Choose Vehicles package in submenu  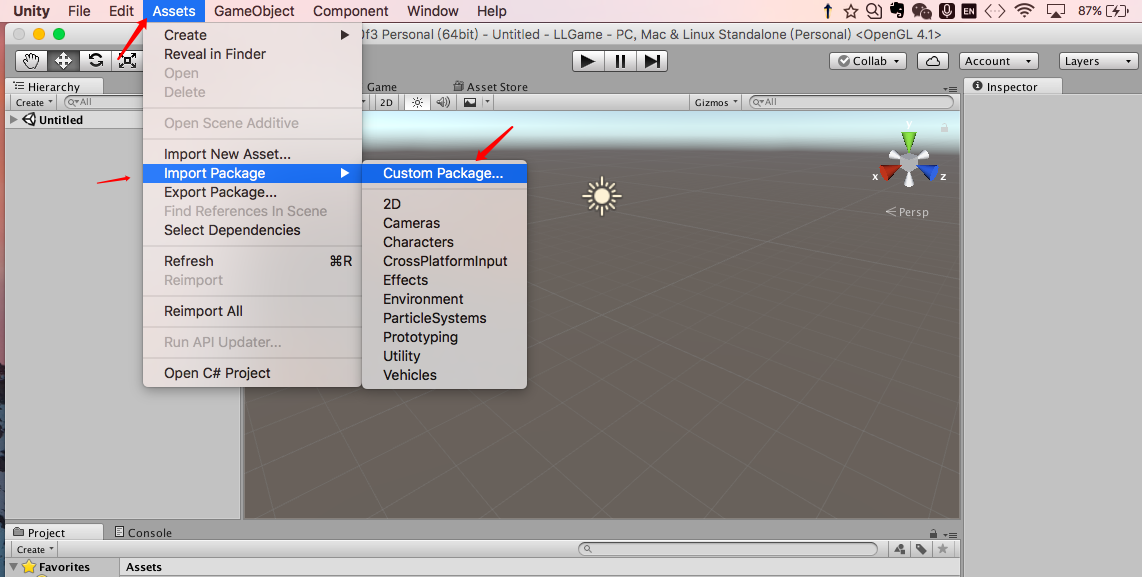click(x=444, y=374)
